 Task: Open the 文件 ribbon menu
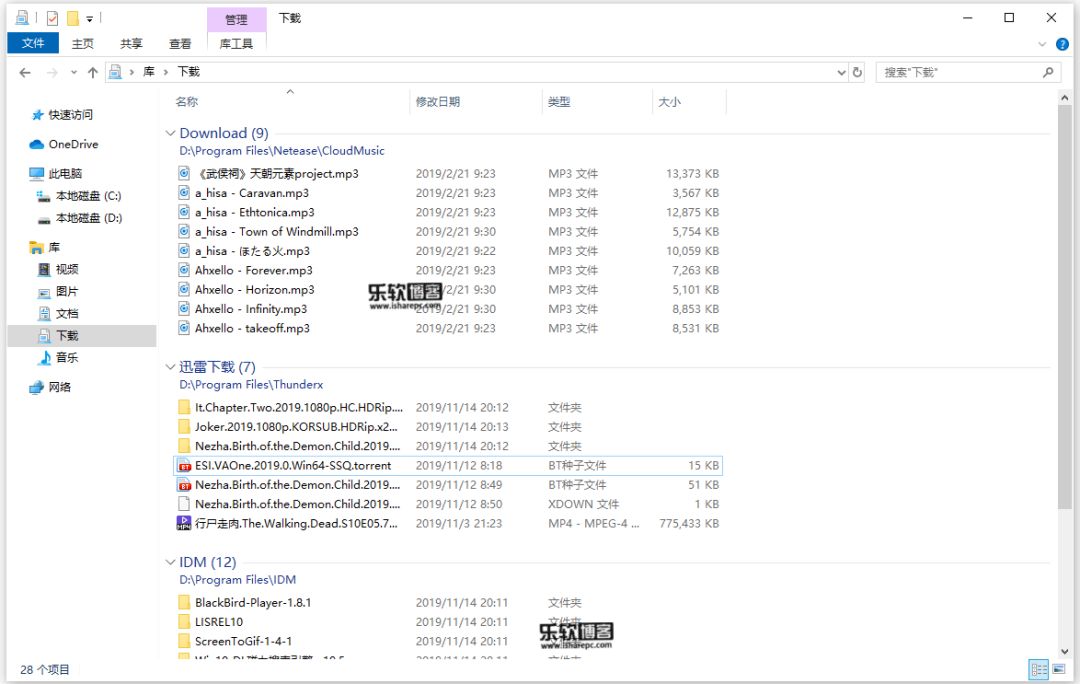32,43
